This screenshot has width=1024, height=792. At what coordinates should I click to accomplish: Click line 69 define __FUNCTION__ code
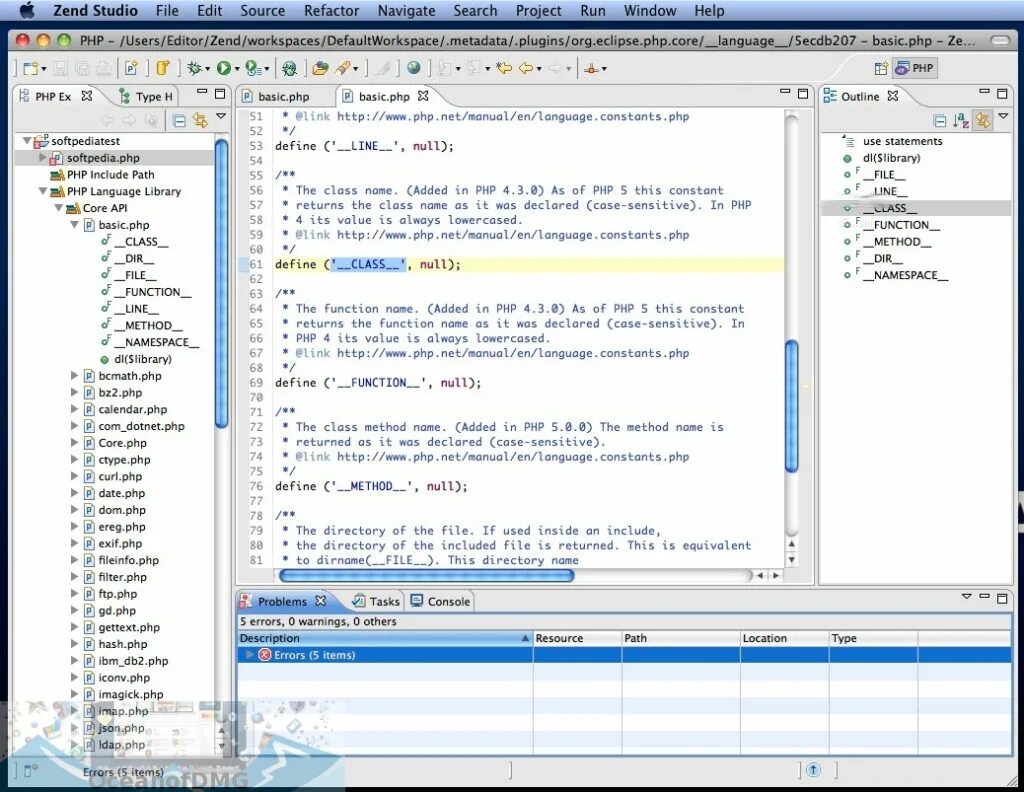(377, 383)
